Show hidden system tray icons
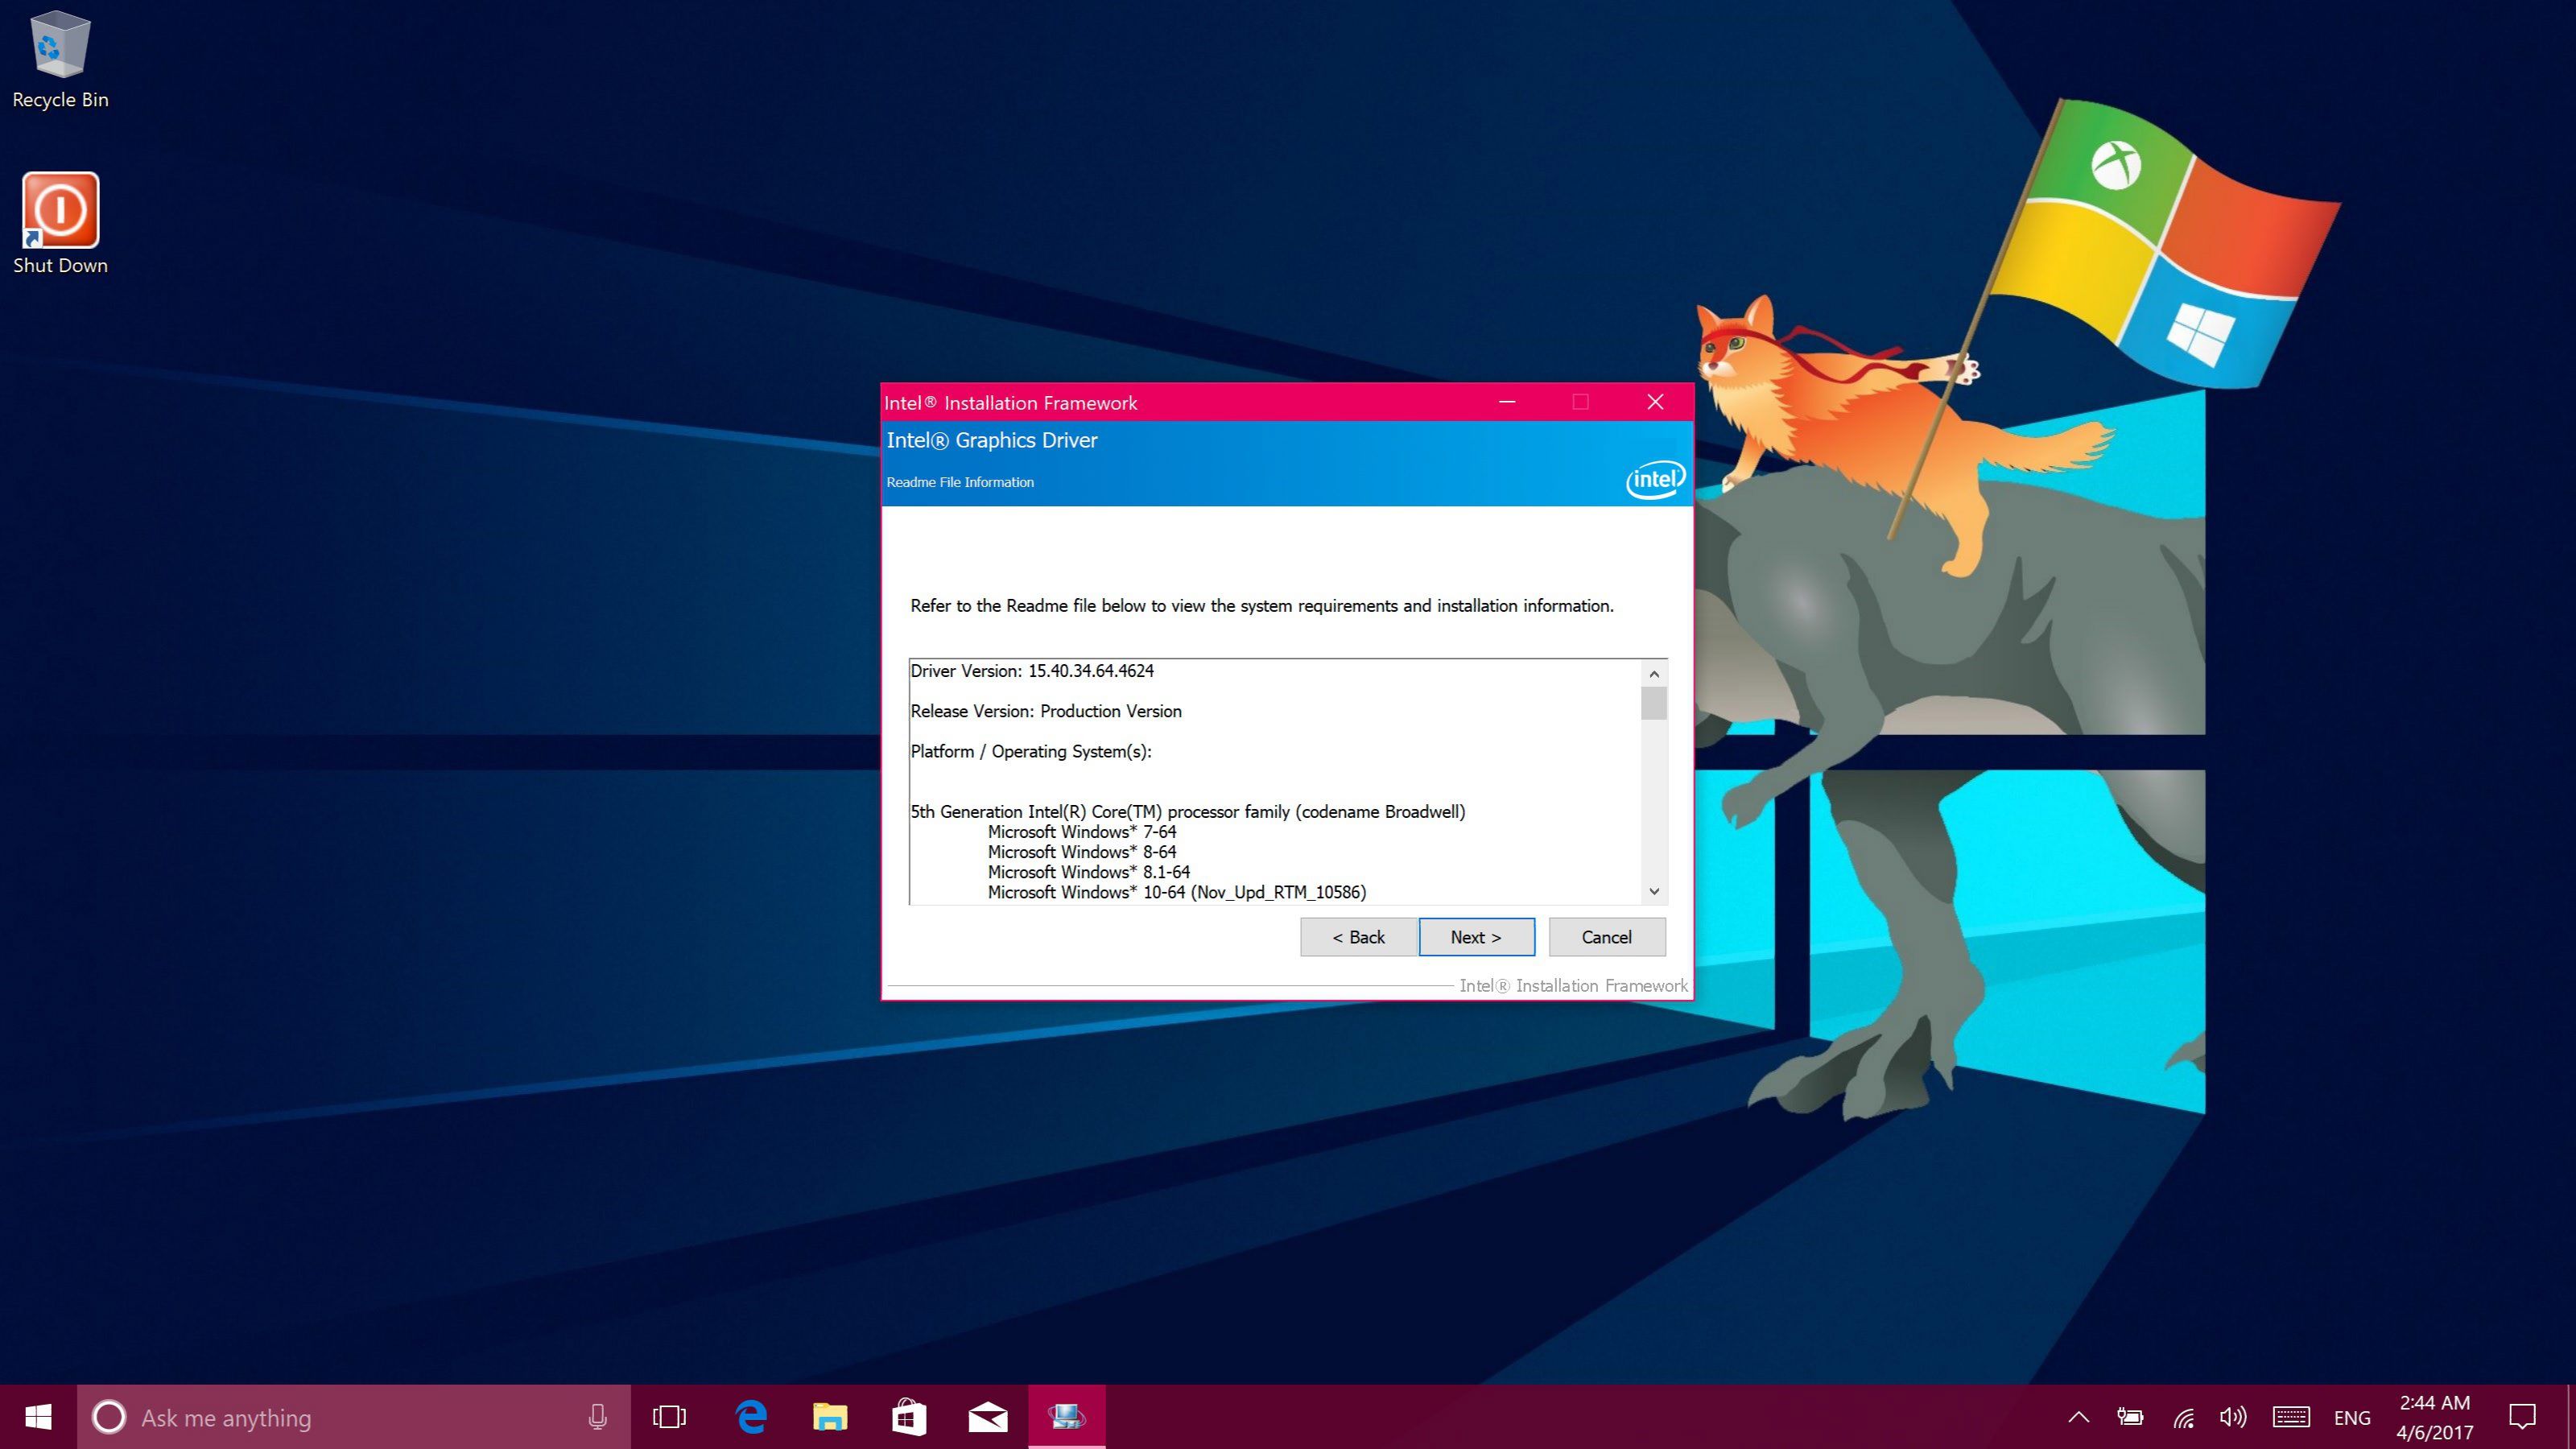Screen dimensions: 2576x1449 pos(2079,1417)
